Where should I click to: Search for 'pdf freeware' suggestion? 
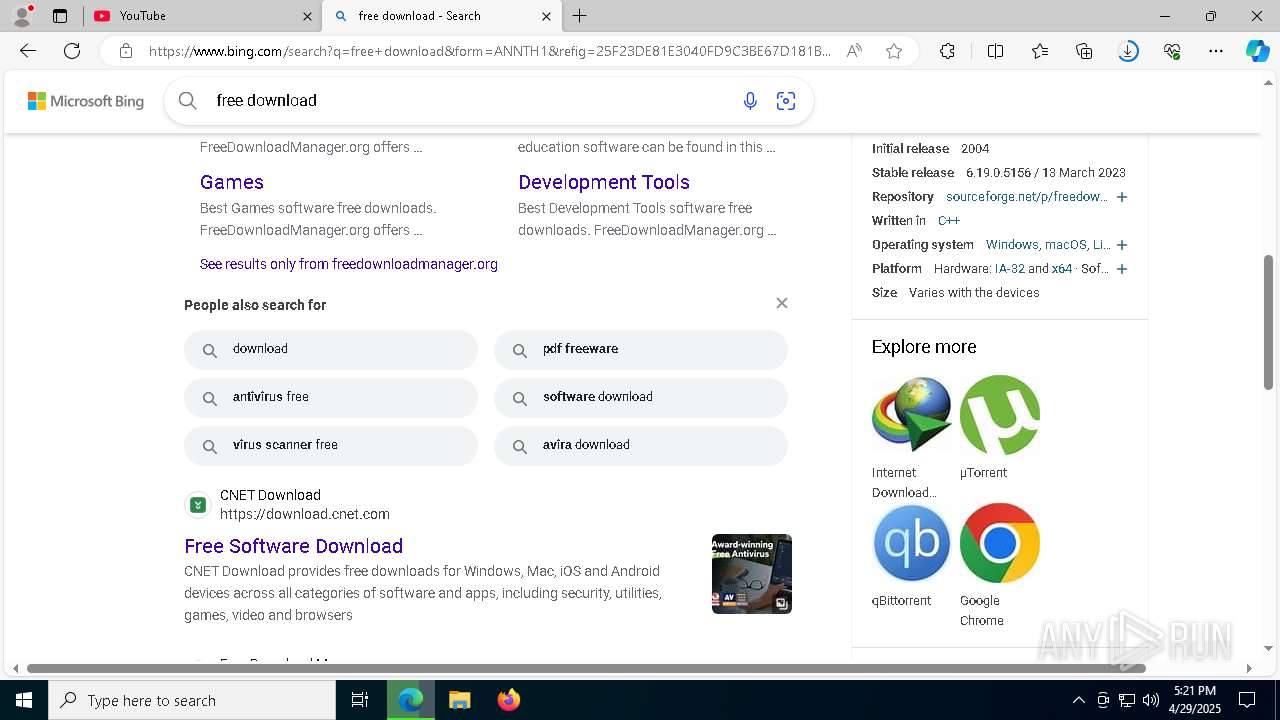coord(641,350)
